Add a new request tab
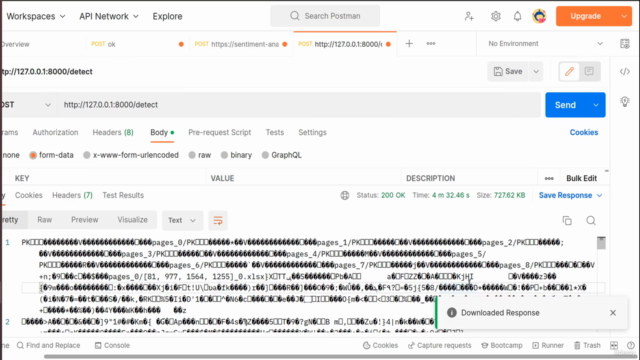This screenshot has height=360, width=640. (x=409, y=44)
